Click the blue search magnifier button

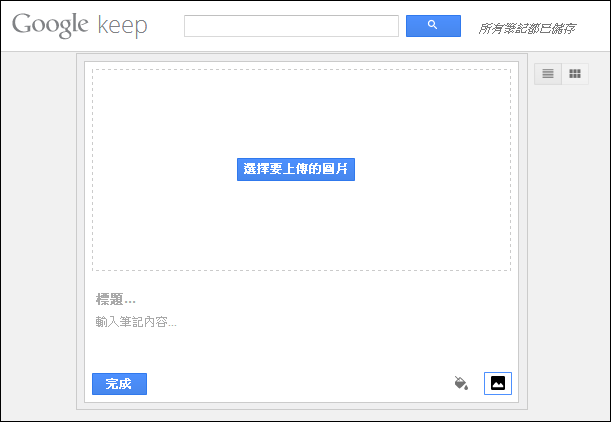pos(433,26)
